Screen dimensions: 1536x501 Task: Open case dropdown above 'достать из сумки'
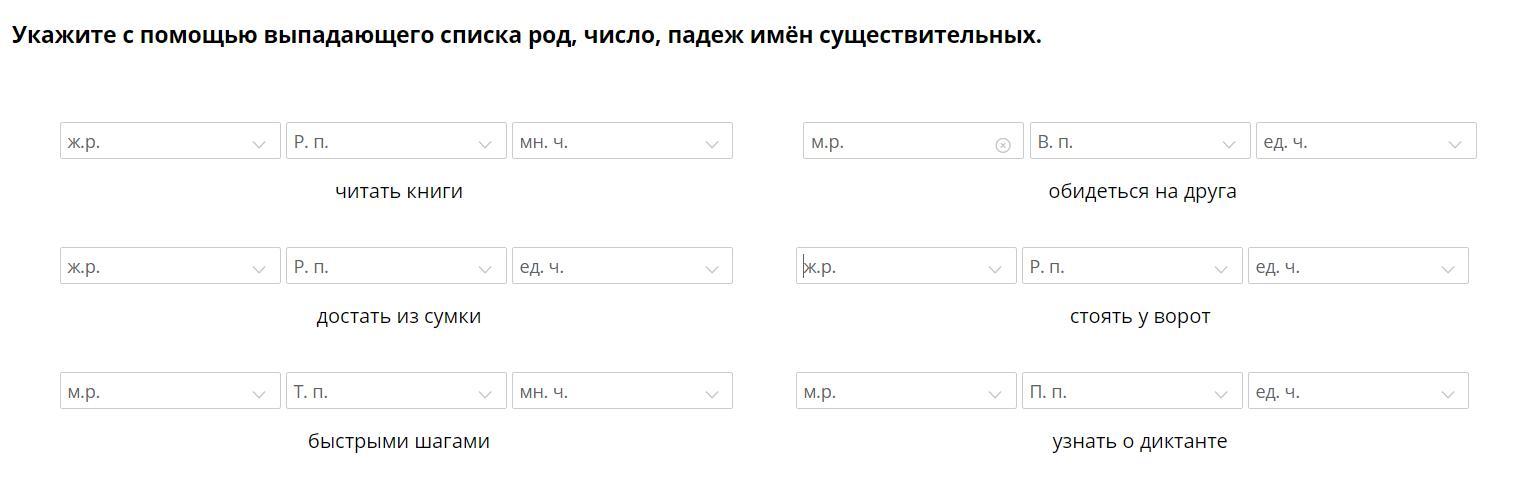[396, 266]
